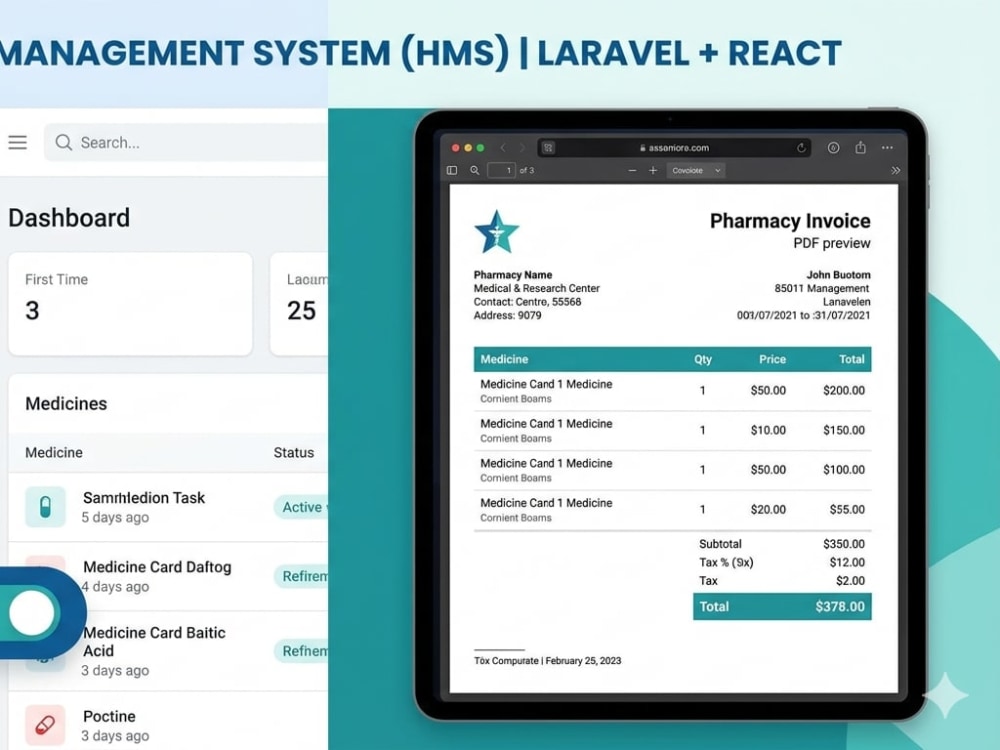The height and width of the screenshot is (750, 1000).
Task: Click the browser back arrow in the tablet
Action: [503, 147]
